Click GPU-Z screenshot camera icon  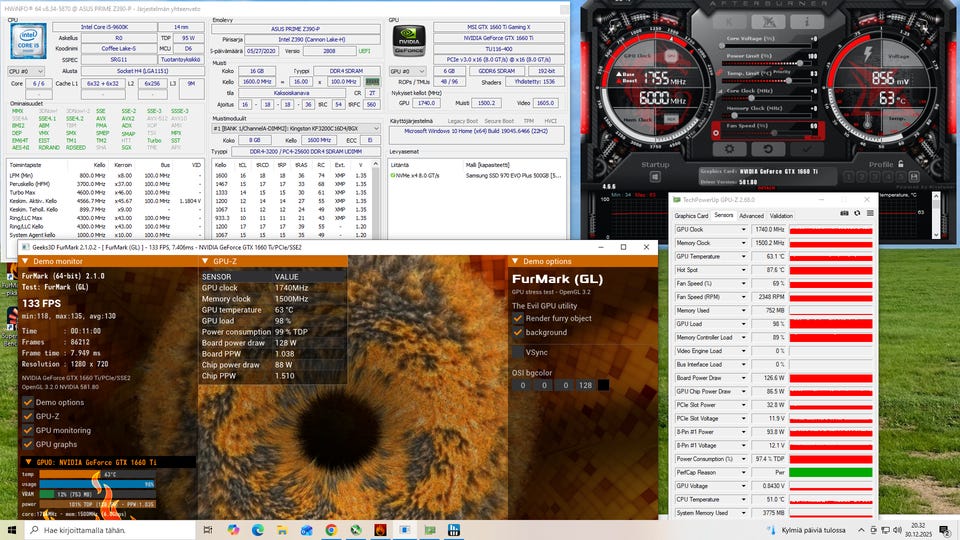pyautogui.click(x=844, y=213)
